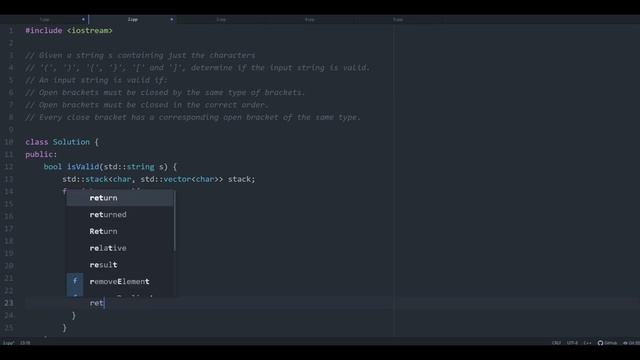Click the "#include <iostream>" line
The image size is (640, 360).
click(x=69, y=31)
